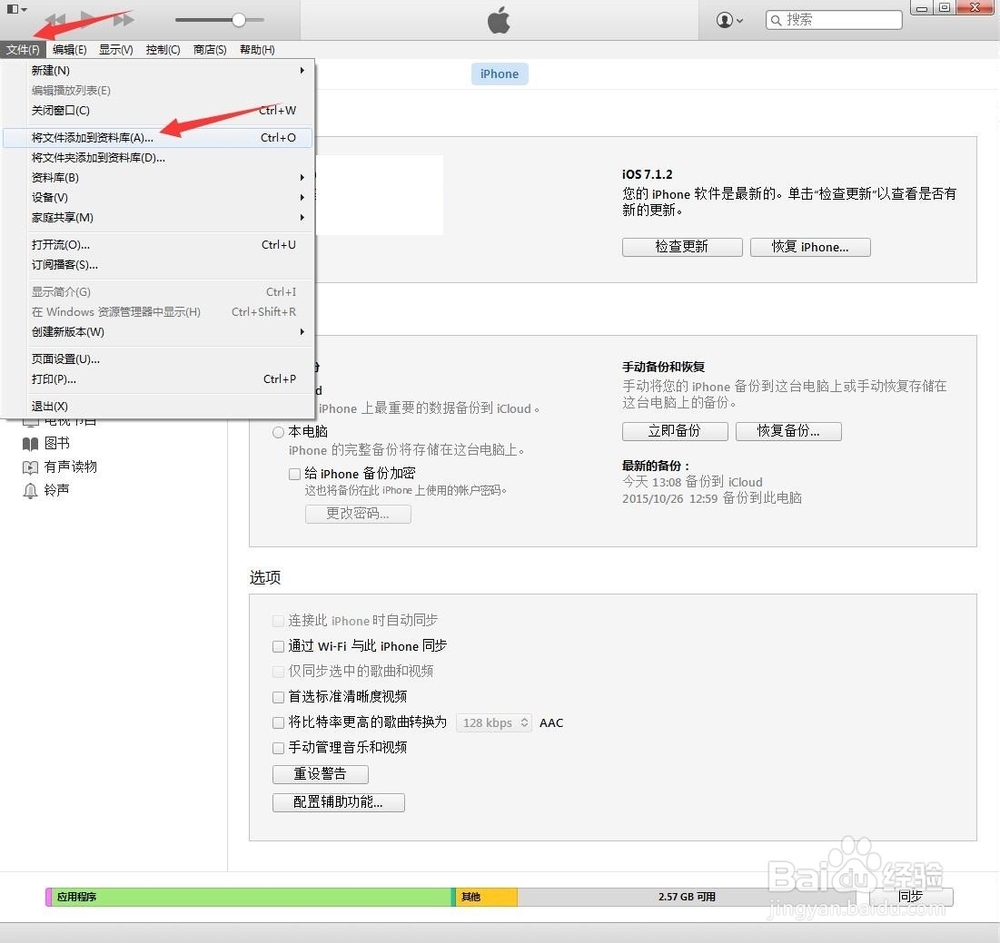Expand the 新建(N) submenu

(x=158, y=70)
